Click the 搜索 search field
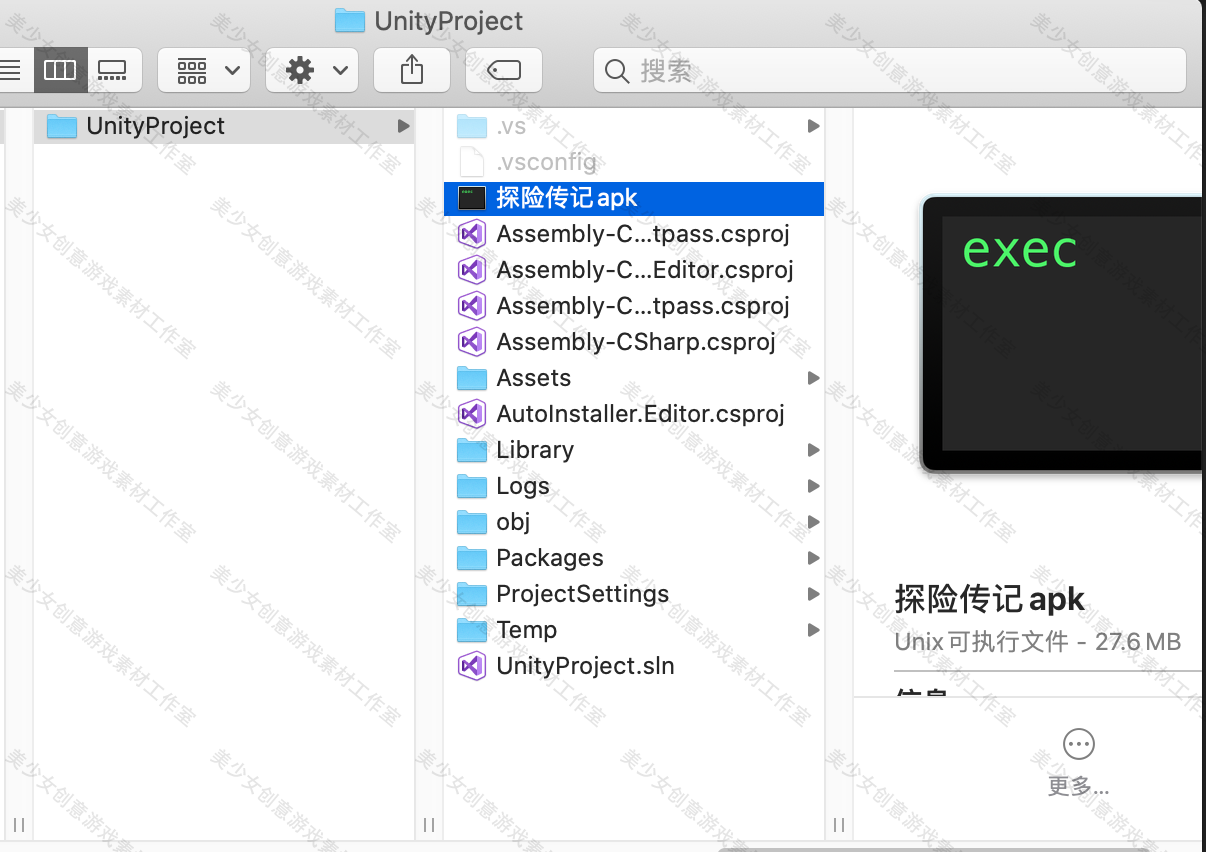Viewport: 1206px width, 852px height. coord(890,70)
